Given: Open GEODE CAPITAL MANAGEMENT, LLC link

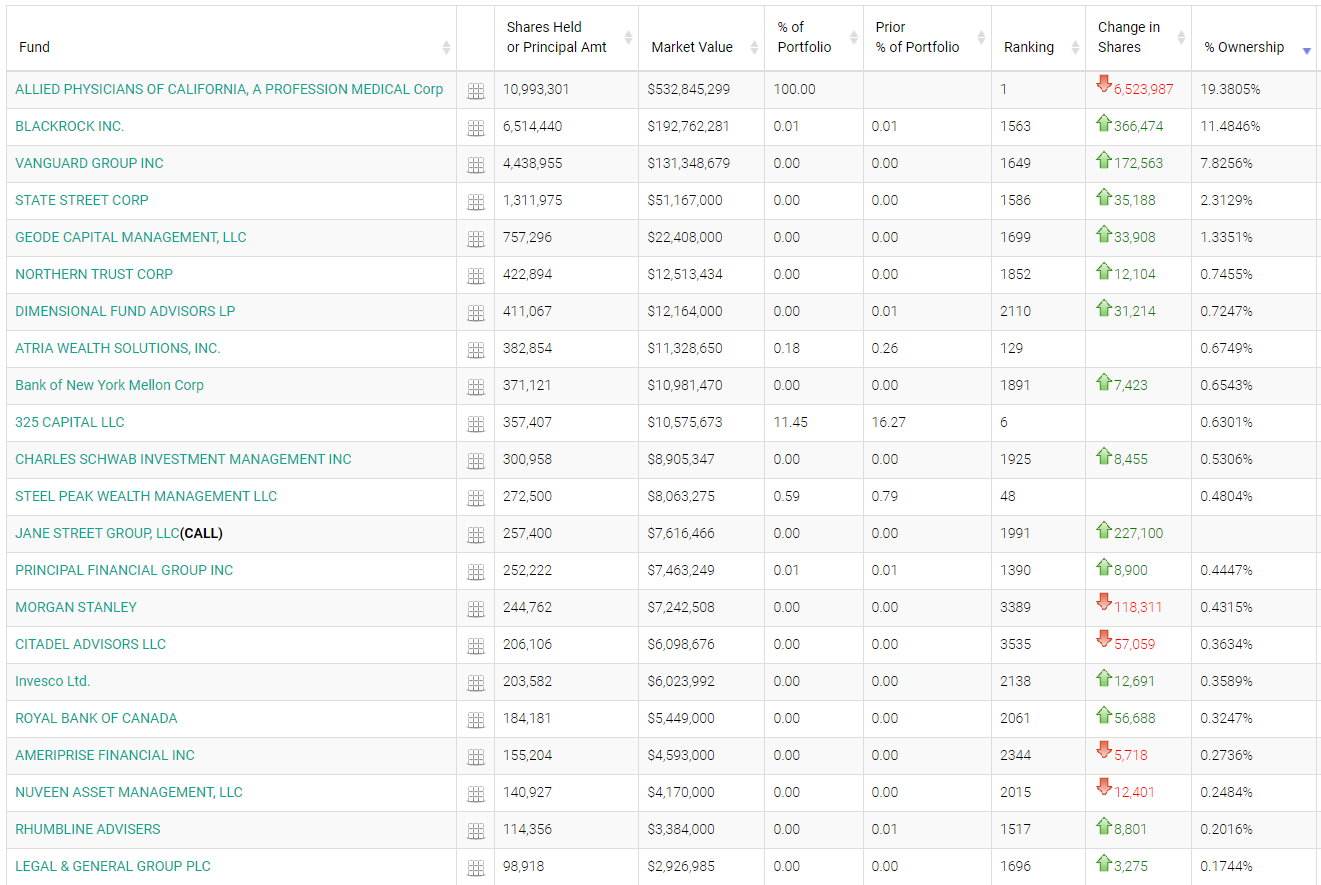Looking at the screenshot, I should coord(131,237).
